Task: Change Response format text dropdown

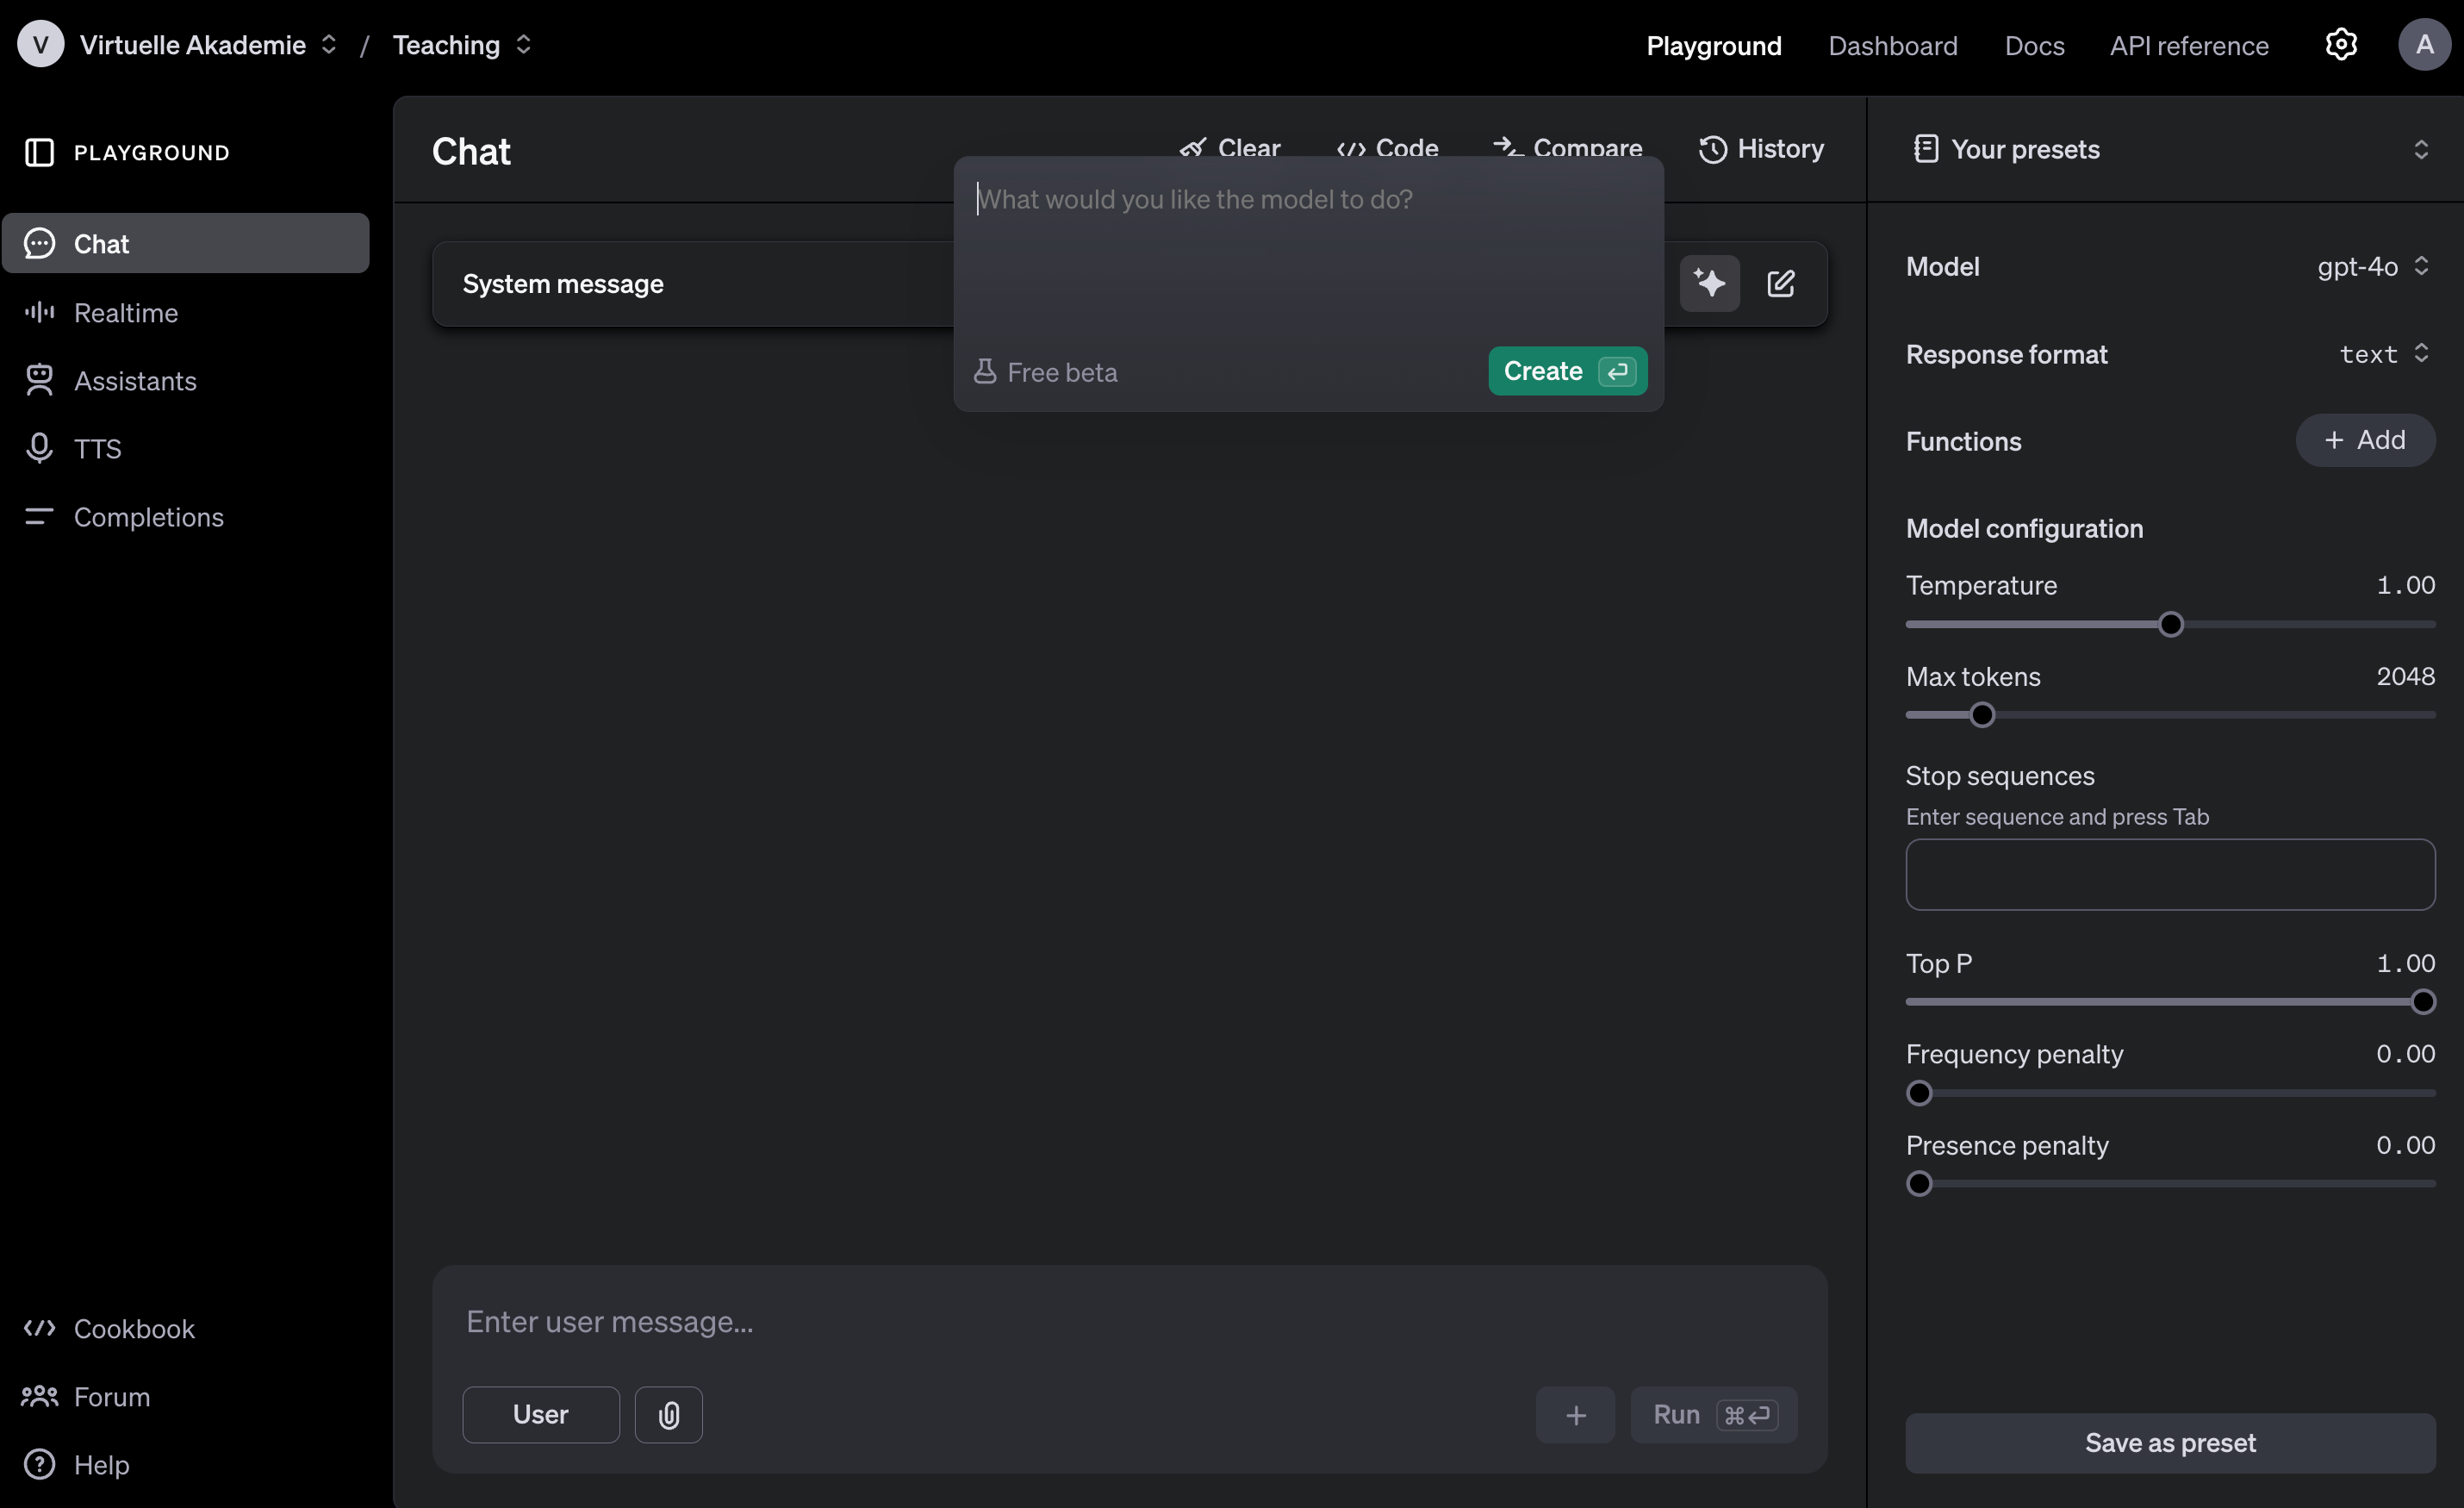Action: 2383,354
